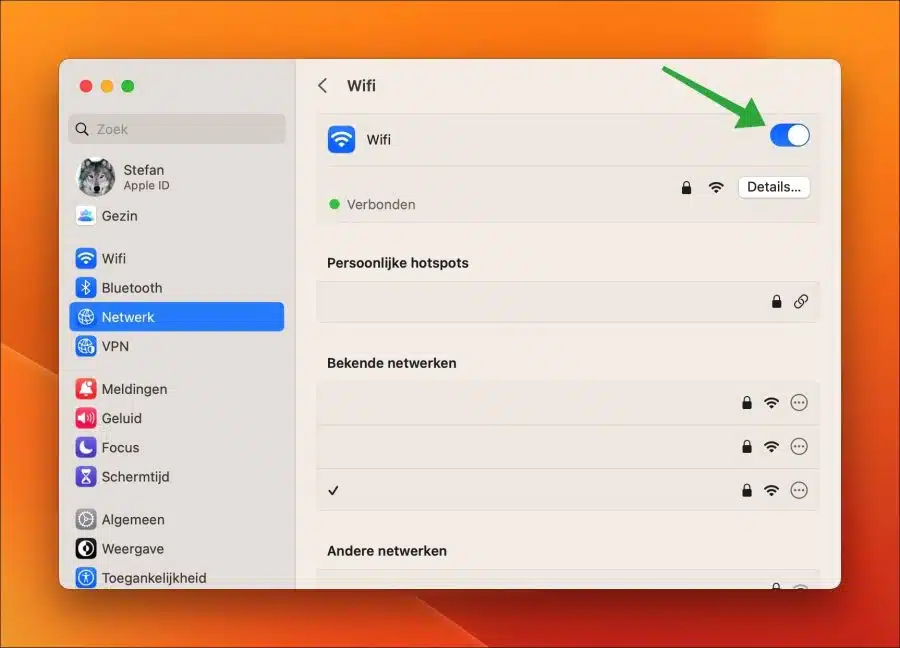
Task: Click the magnifying glass search icon
Action: click(82, 129)
